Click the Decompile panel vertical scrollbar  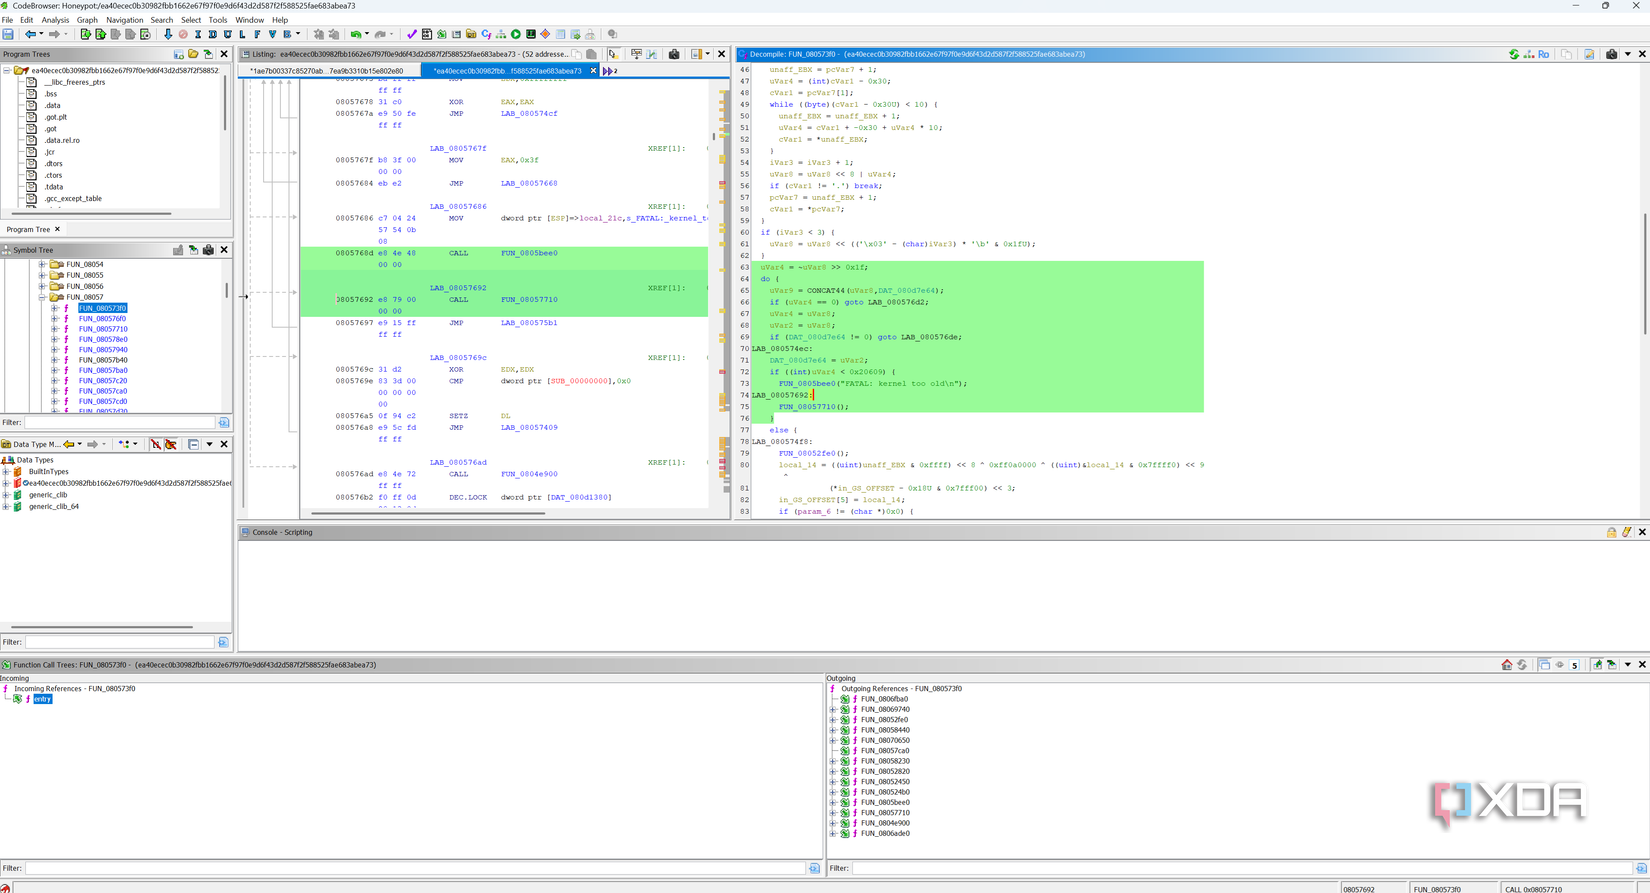1643,273
